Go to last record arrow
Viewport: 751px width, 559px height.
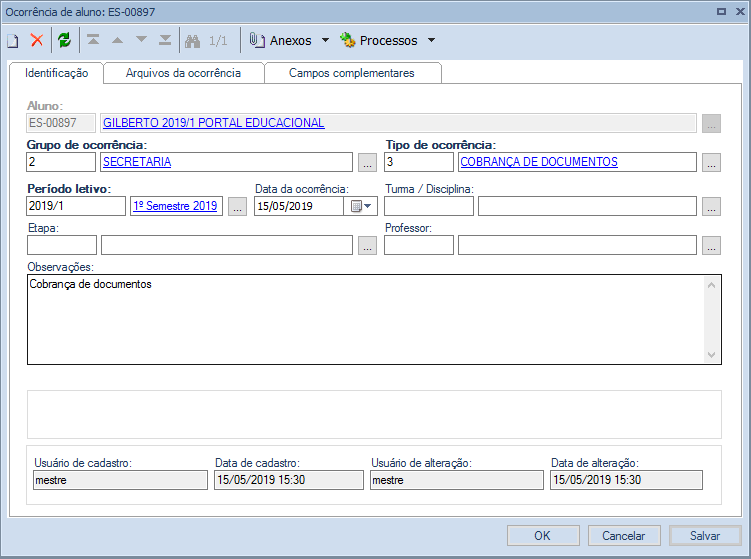pos(165,40)
